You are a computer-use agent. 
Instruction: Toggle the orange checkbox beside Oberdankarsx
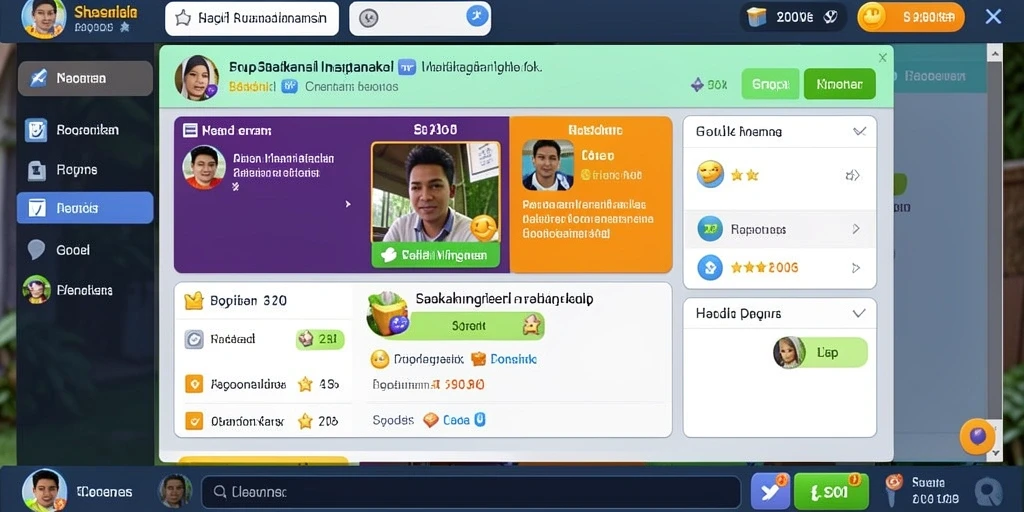(x=194, y=421)
